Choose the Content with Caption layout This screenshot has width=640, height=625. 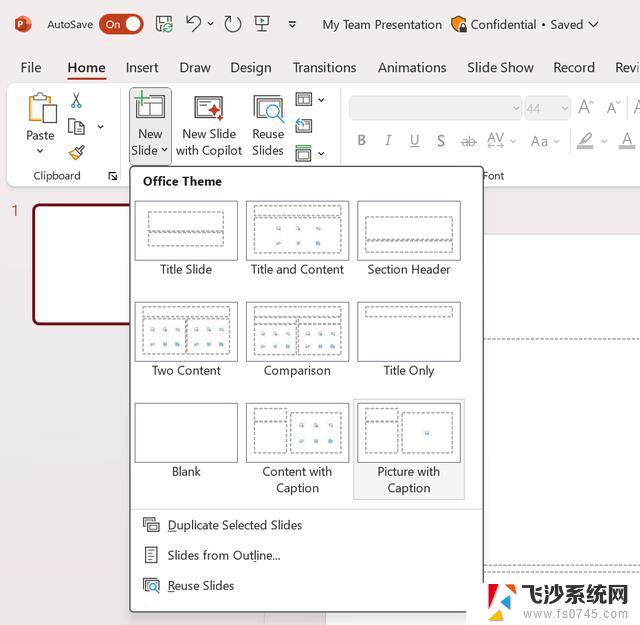(297, 449)
